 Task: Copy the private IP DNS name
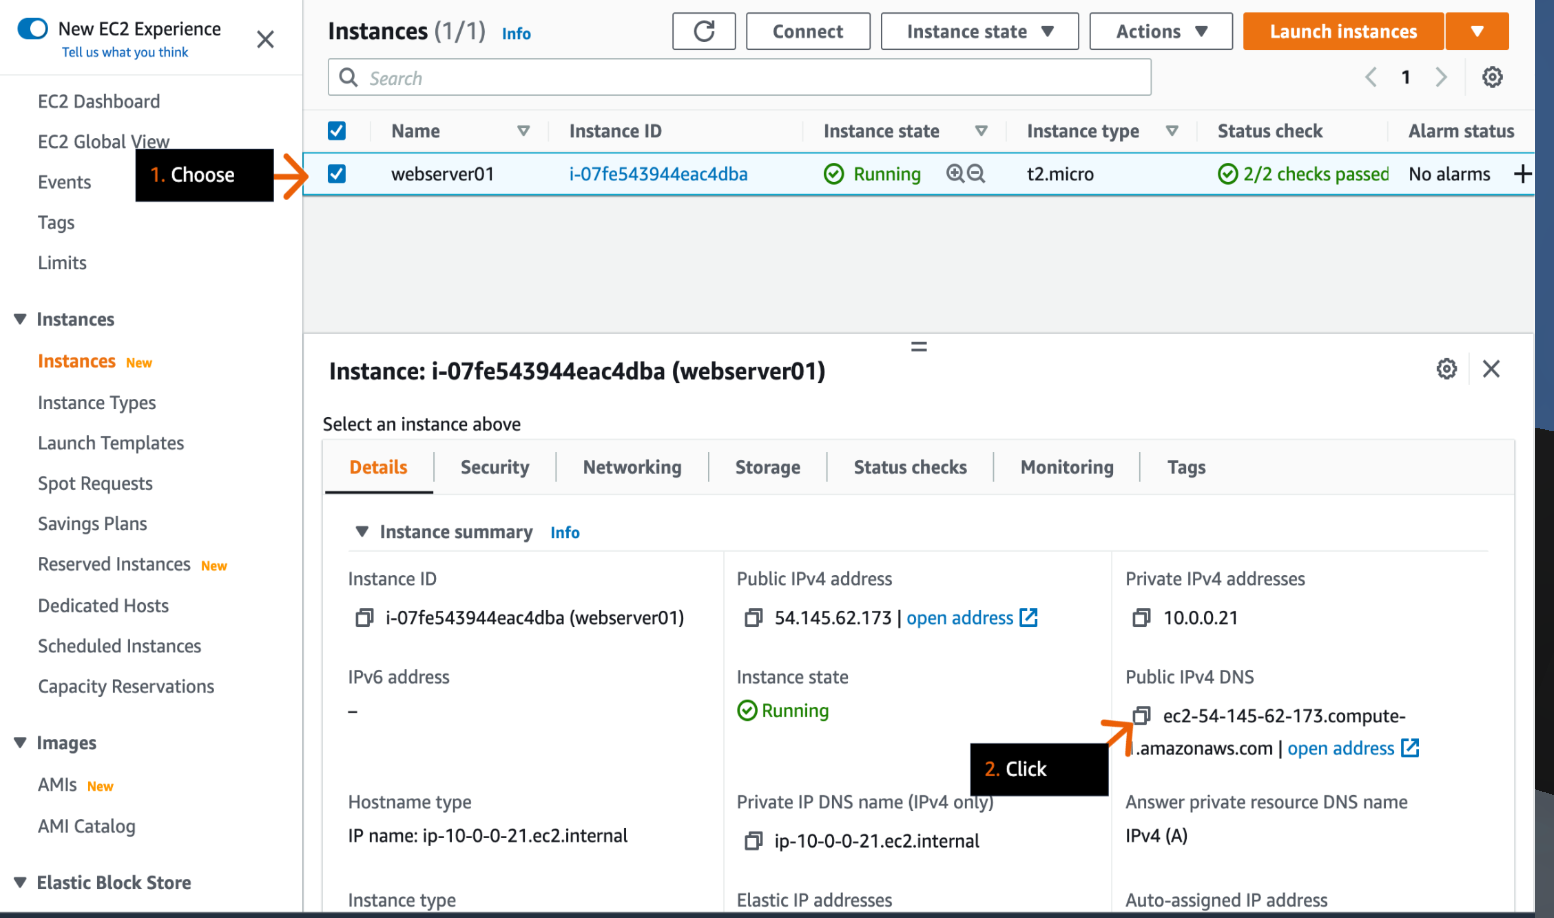coord(753,841)
